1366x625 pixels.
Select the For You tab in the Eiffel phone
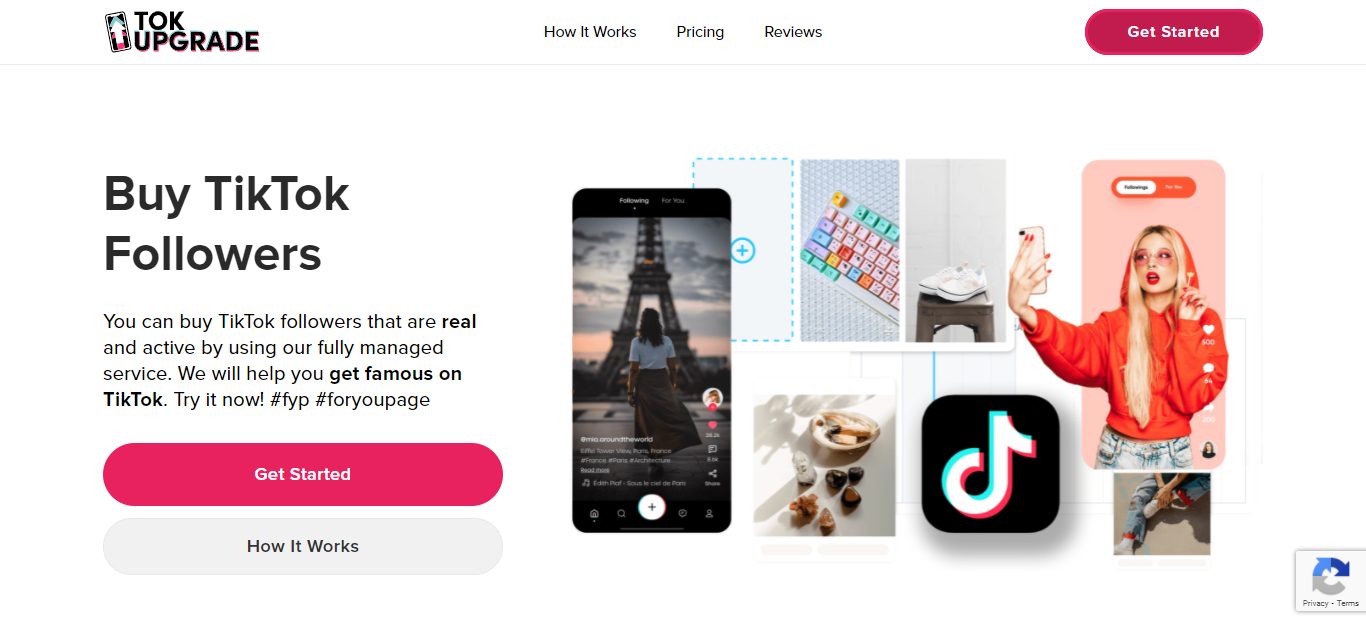(673, 201)
